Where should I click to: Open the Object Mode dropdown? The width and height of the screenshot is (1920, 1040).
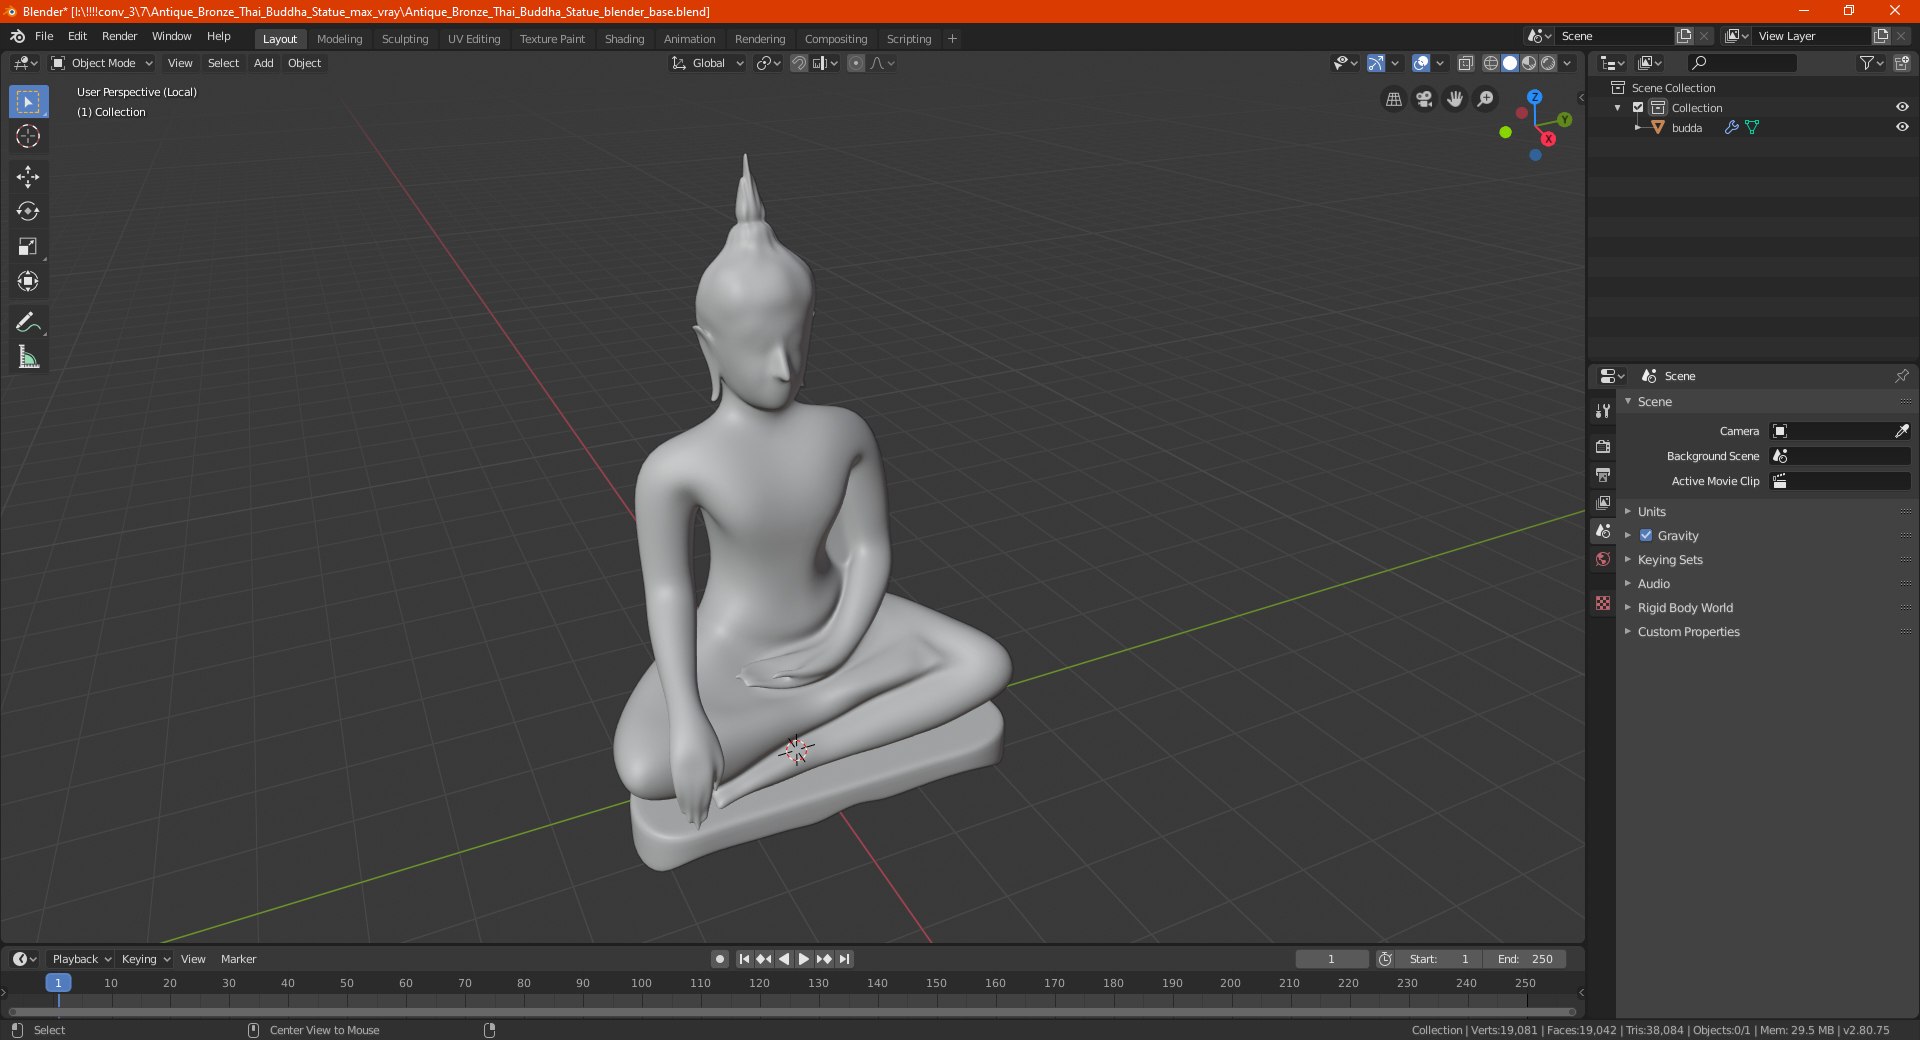pos(102,63)
